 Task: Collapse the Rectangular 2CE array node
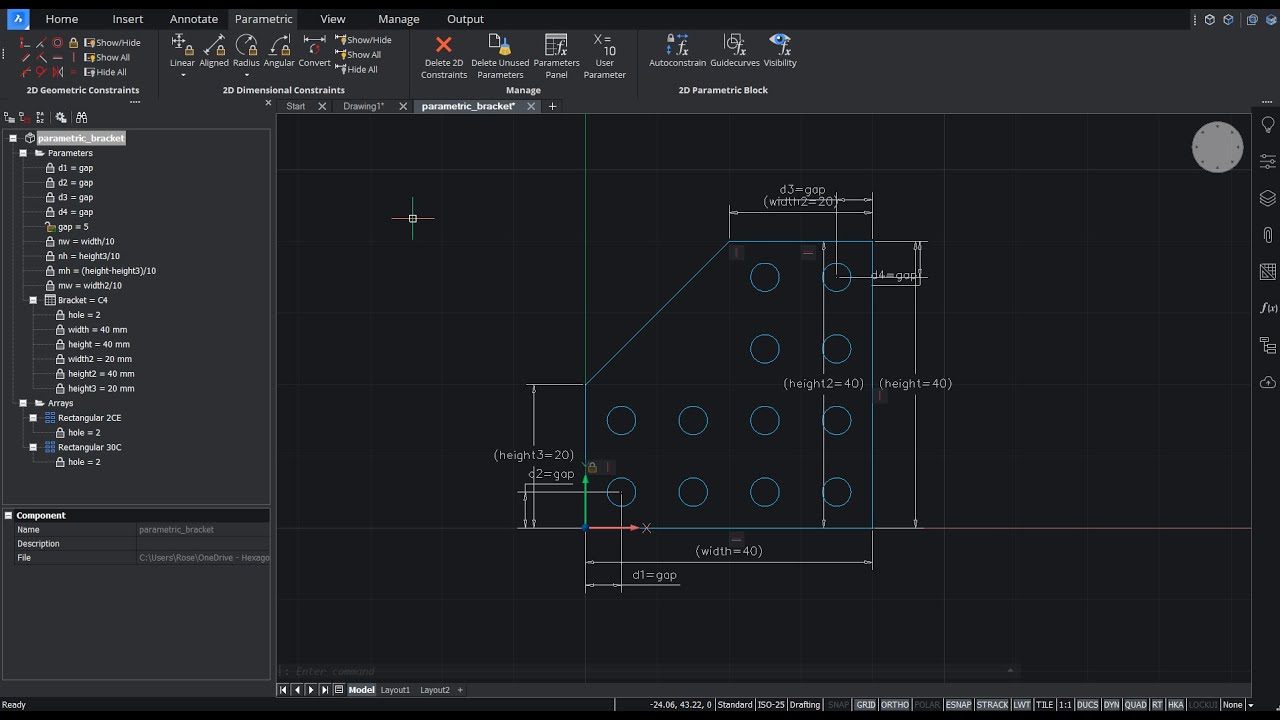33,418
